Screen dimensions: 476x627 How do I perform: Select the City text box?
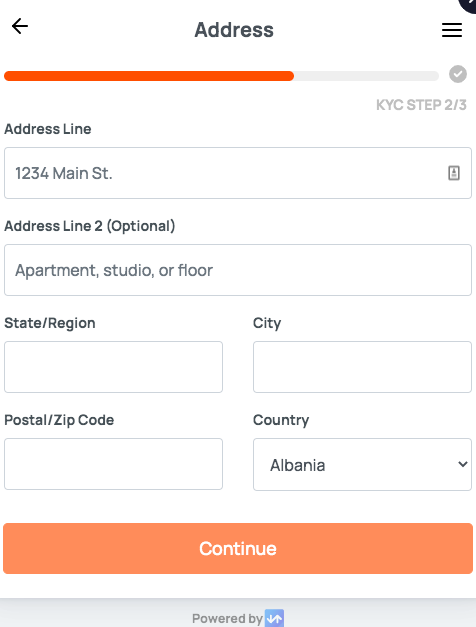(362, 367)
